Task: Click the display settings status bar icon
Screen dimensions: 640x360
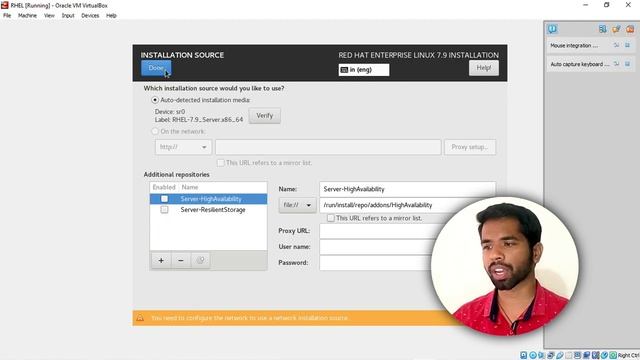Action: pos(578,355)
